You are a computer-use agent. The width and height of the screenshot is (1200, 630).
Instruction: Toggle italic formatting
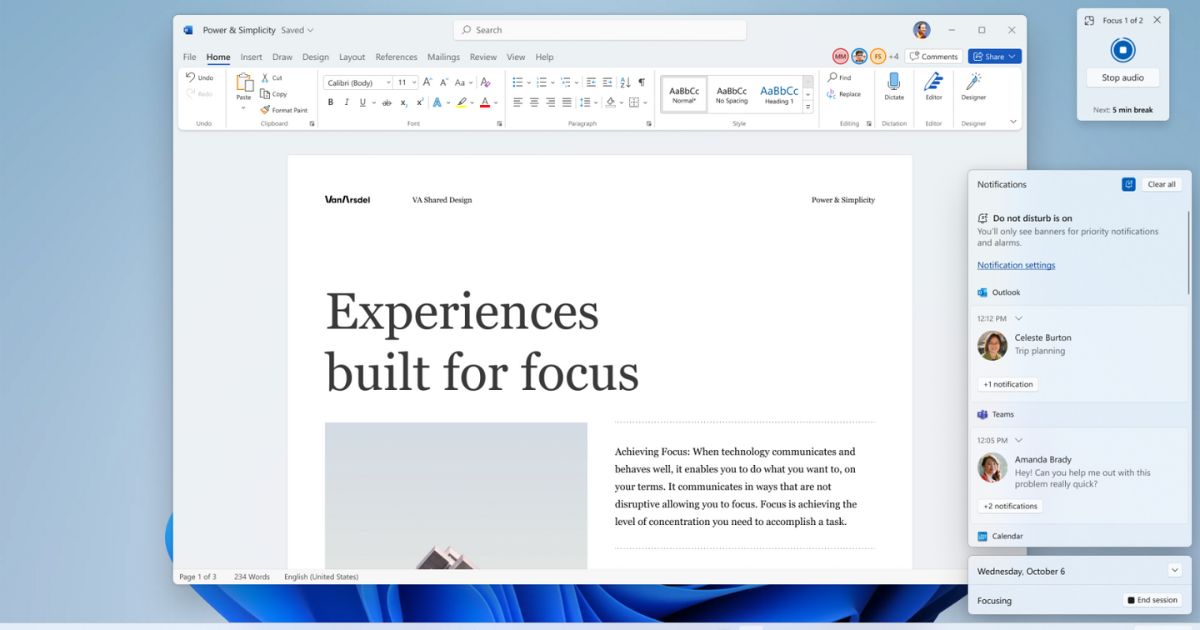(x=346, y=102)
